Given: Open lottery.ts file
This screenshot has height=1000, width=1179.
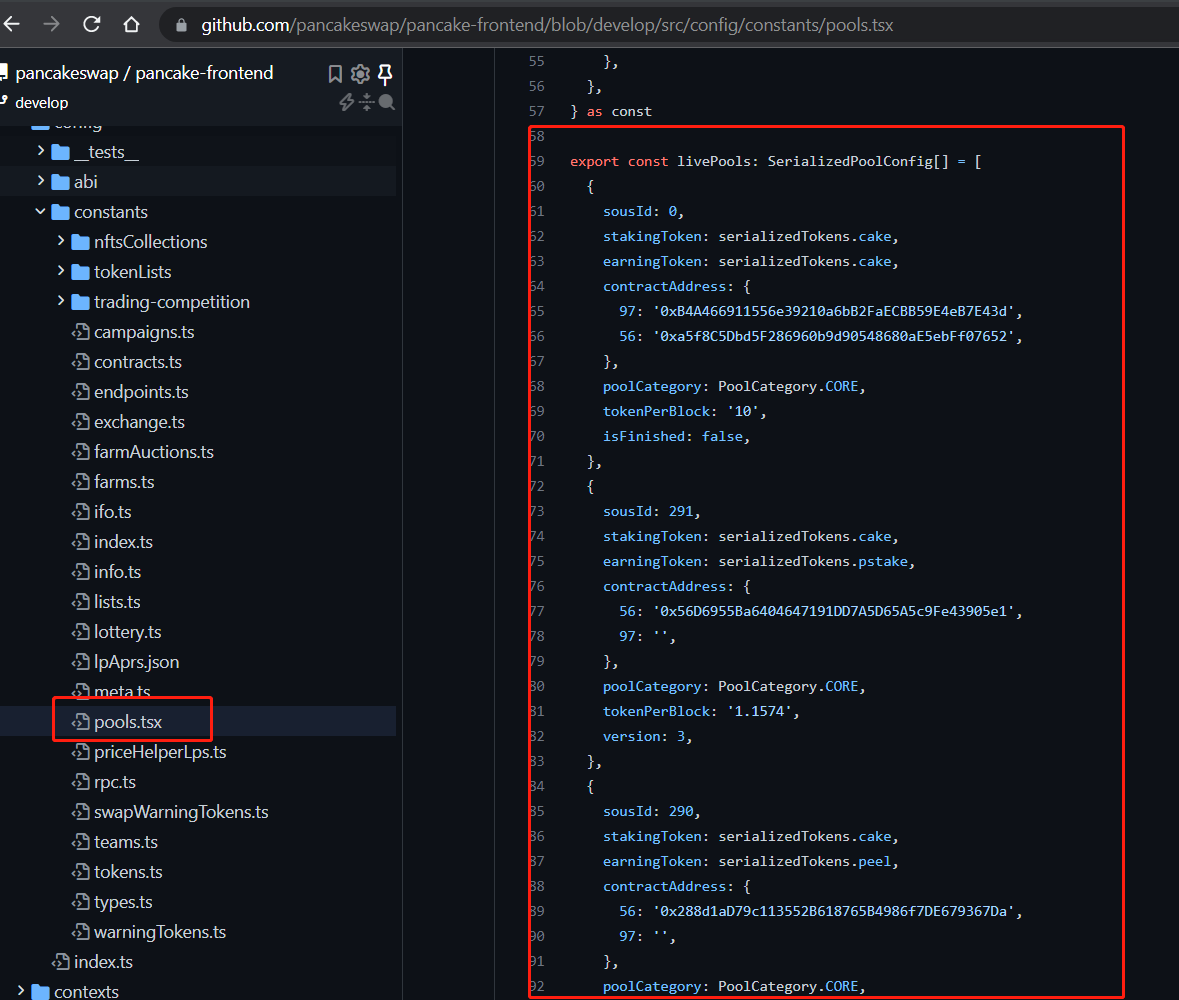Looking at the screenshot, I should pyautogui.click(x=127, y=632).
